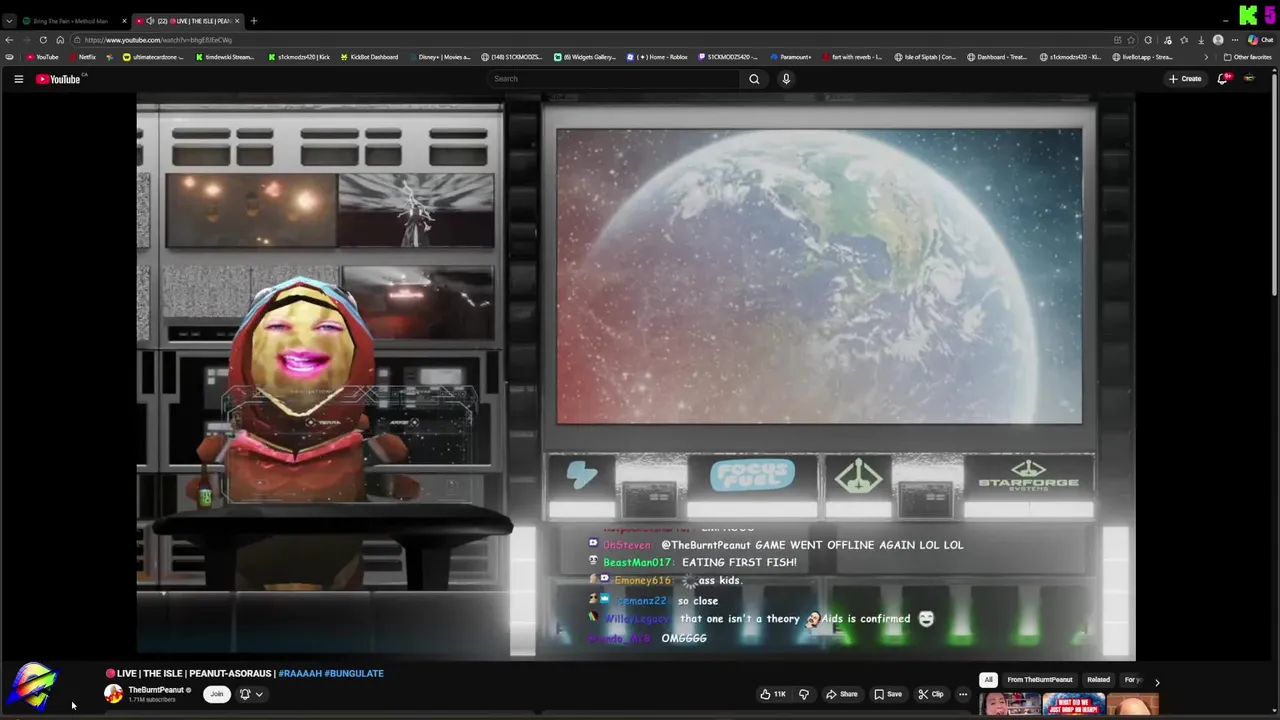Click the YouTube search magnifier button

754,79
